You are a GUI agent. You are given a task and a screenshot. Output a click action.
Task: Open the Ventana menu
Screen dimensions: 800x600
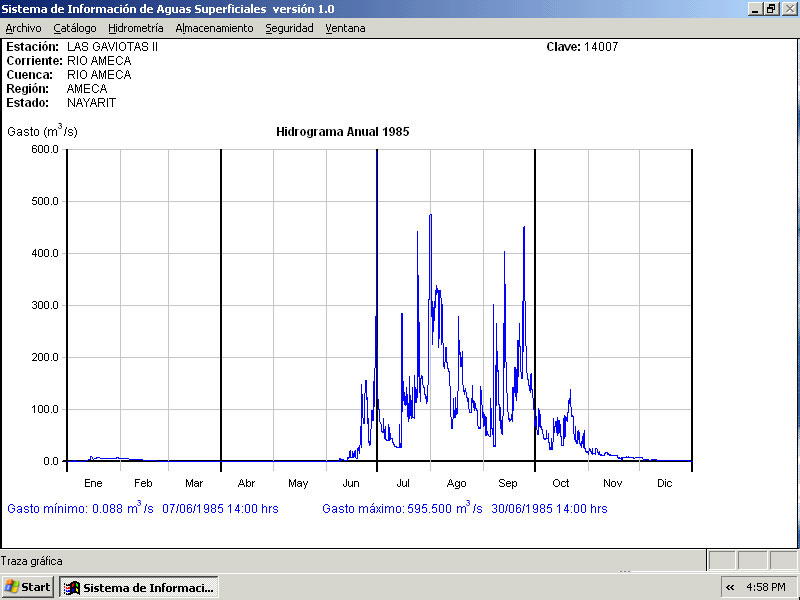click(x=345, y=28)
